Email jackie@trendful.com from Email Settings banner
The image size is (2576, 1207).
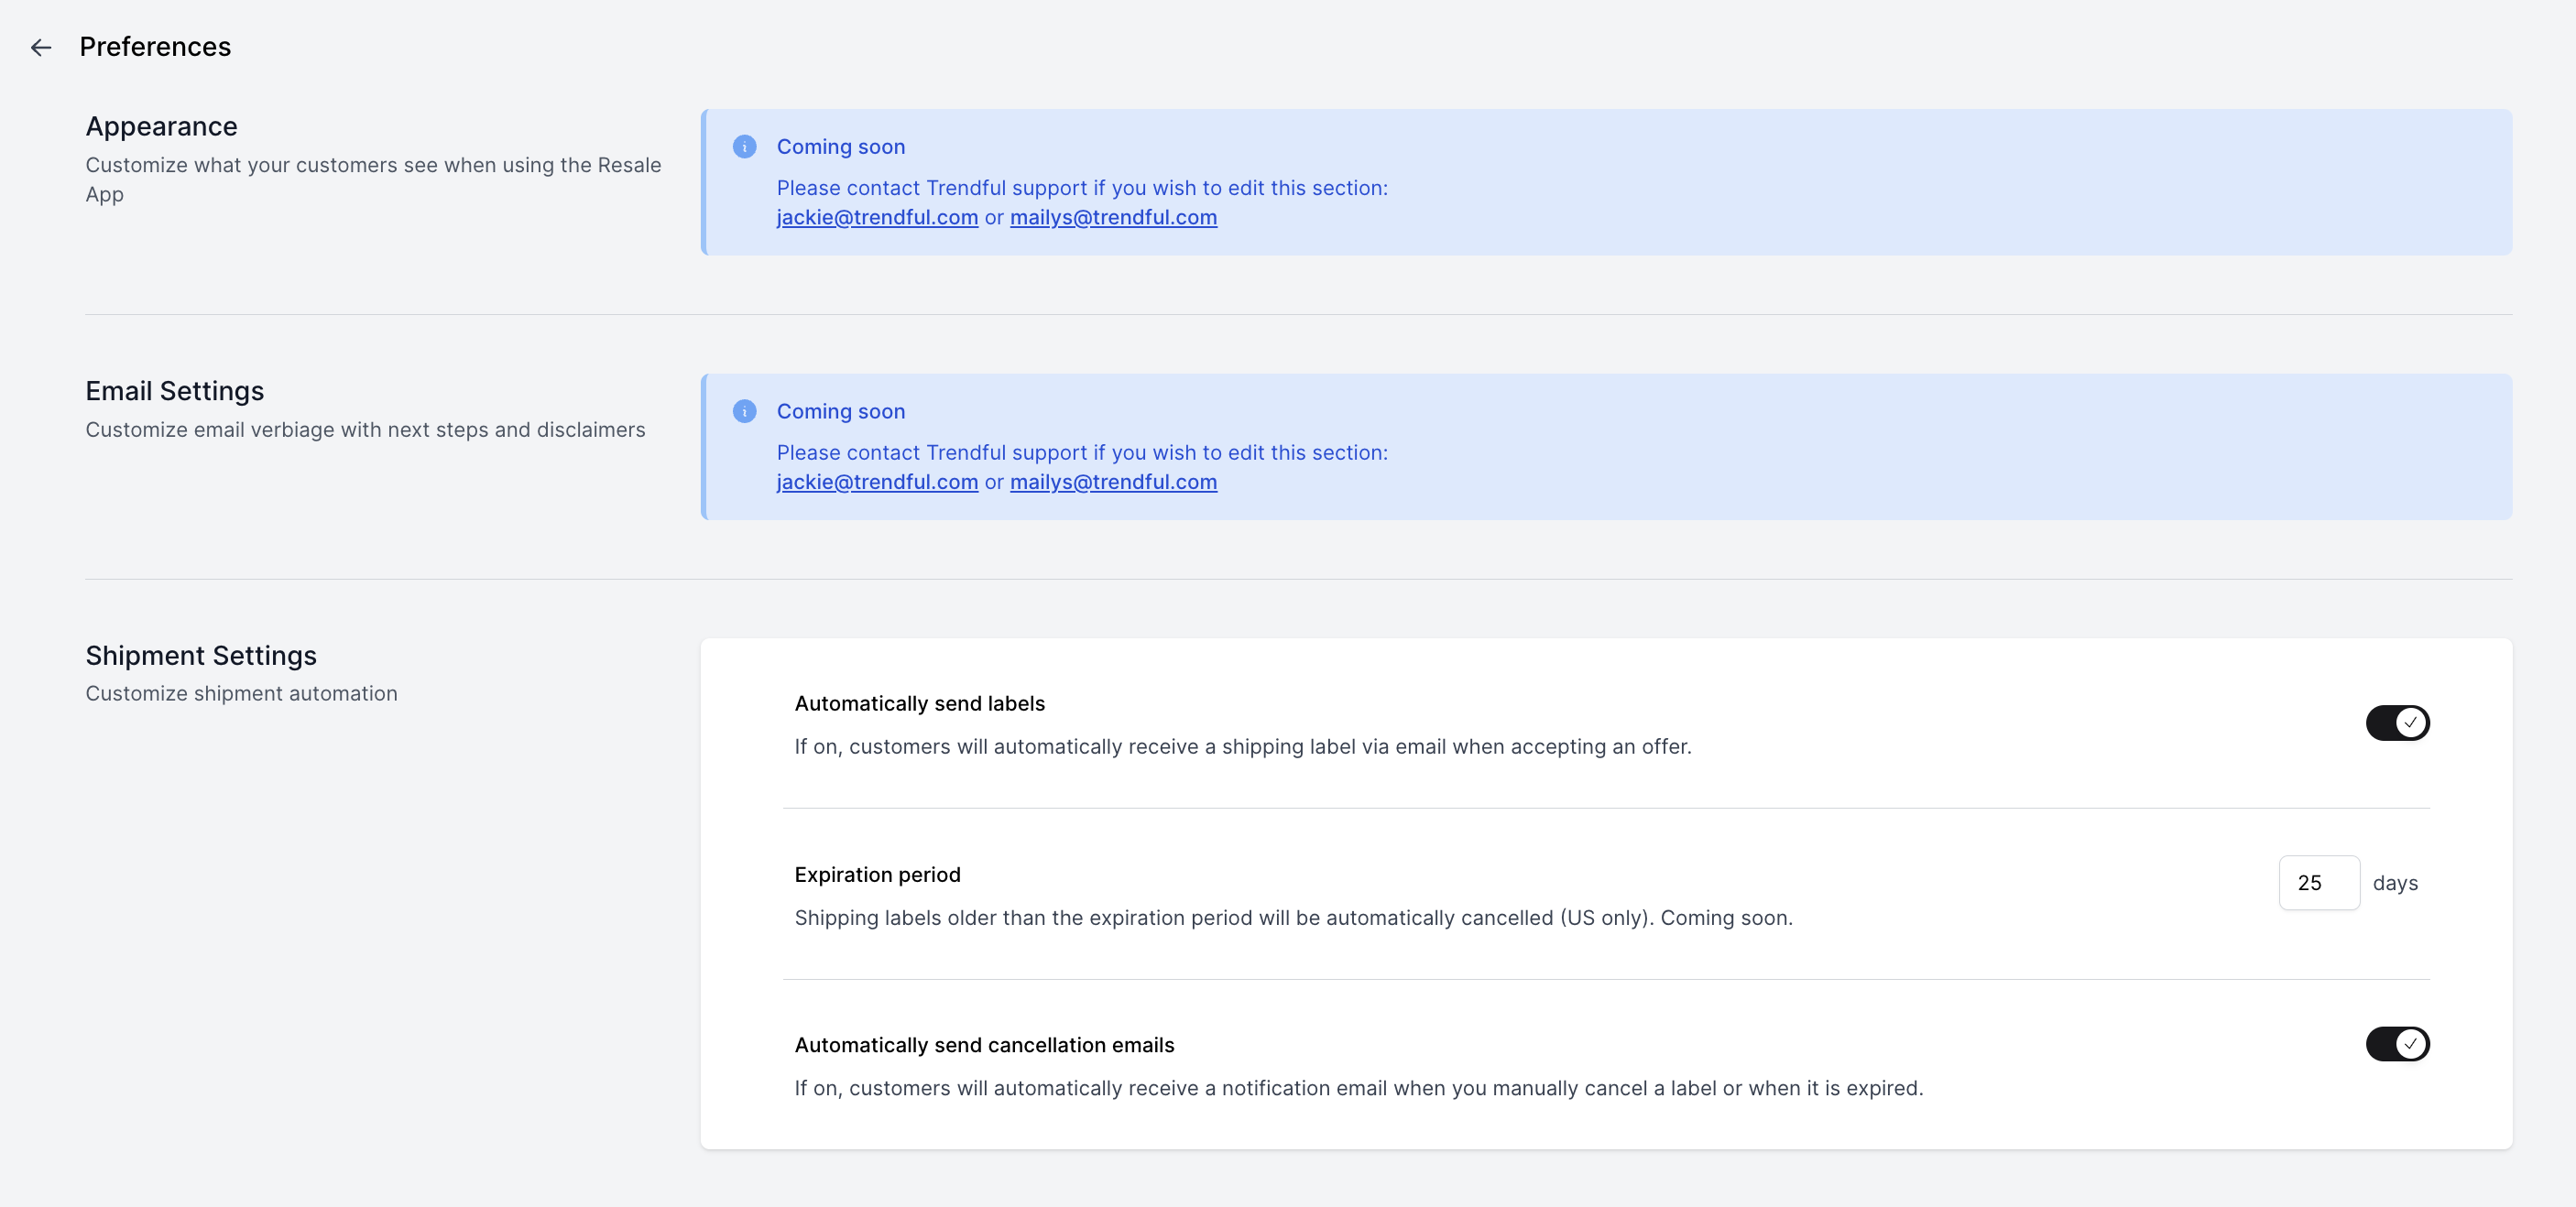pyautogui.click(x=877, y=482)
